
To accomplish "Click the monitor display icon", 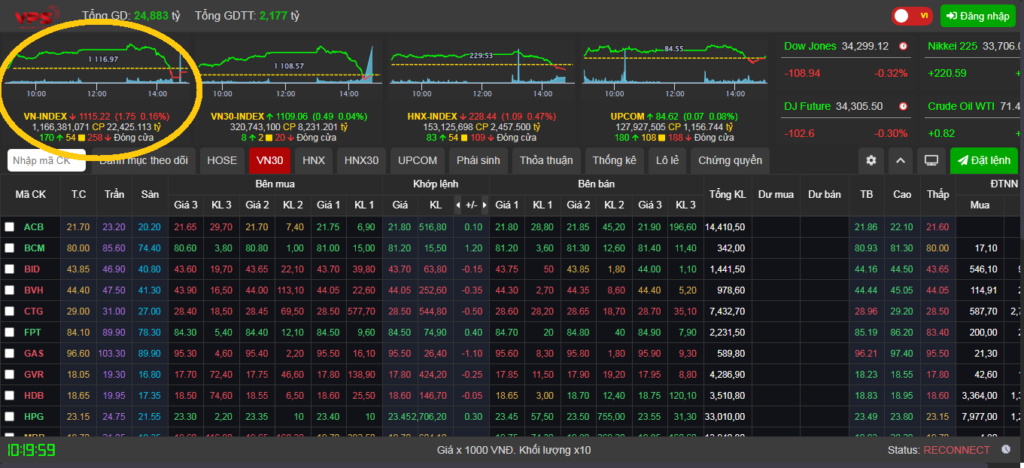I will (931, 160).
